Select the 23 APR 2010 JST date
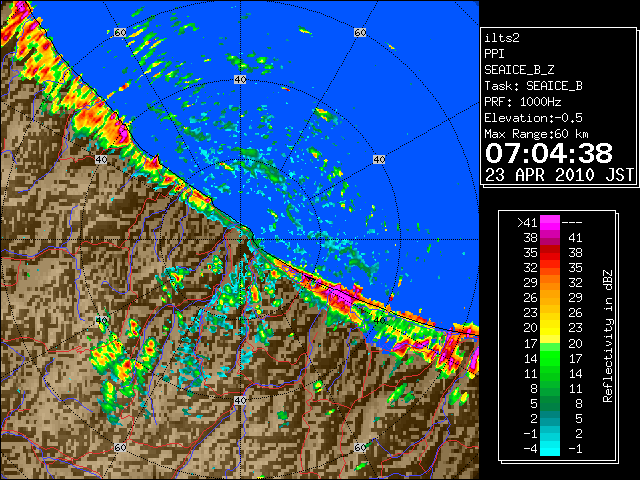Screen dimensions: 640x480 tap(559, 175)
